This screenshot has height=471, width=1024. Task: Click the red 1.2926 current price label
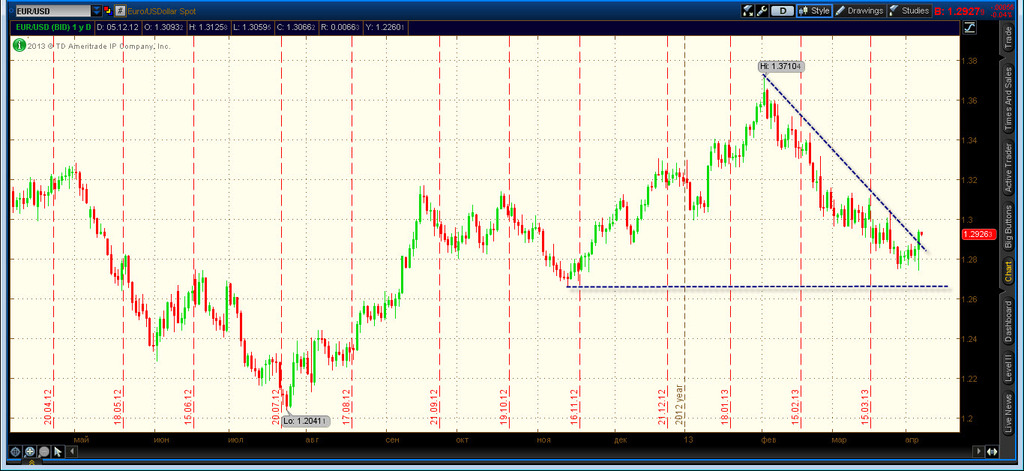(978, 234)
